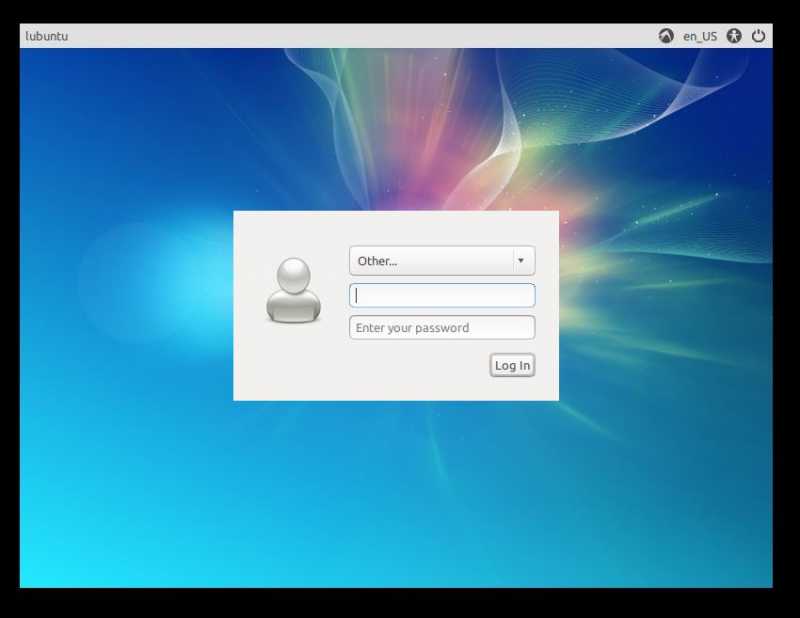Image resolution: width=800 pixels, height=618 pixels.
Task: Open the en_US language selector
Action: [699, 36]
